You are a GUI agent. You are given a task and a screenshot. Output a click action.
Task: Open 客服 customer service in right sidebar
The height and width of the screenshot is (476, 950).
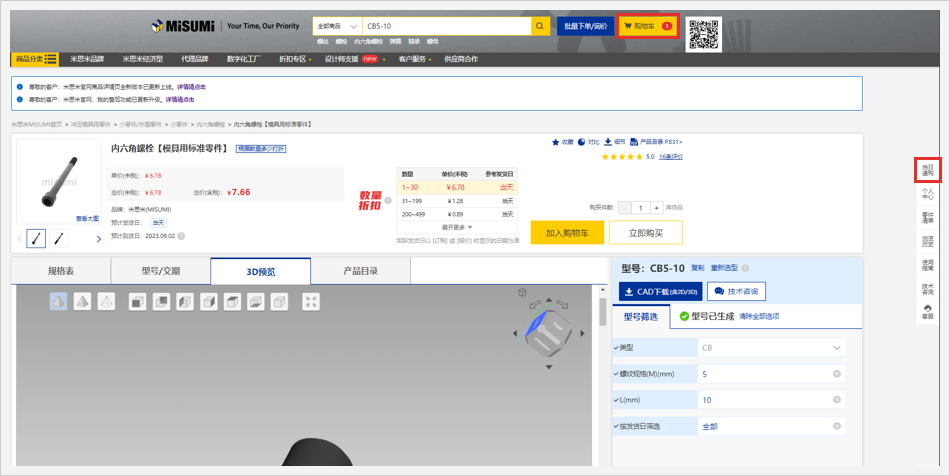coord(927,312)
